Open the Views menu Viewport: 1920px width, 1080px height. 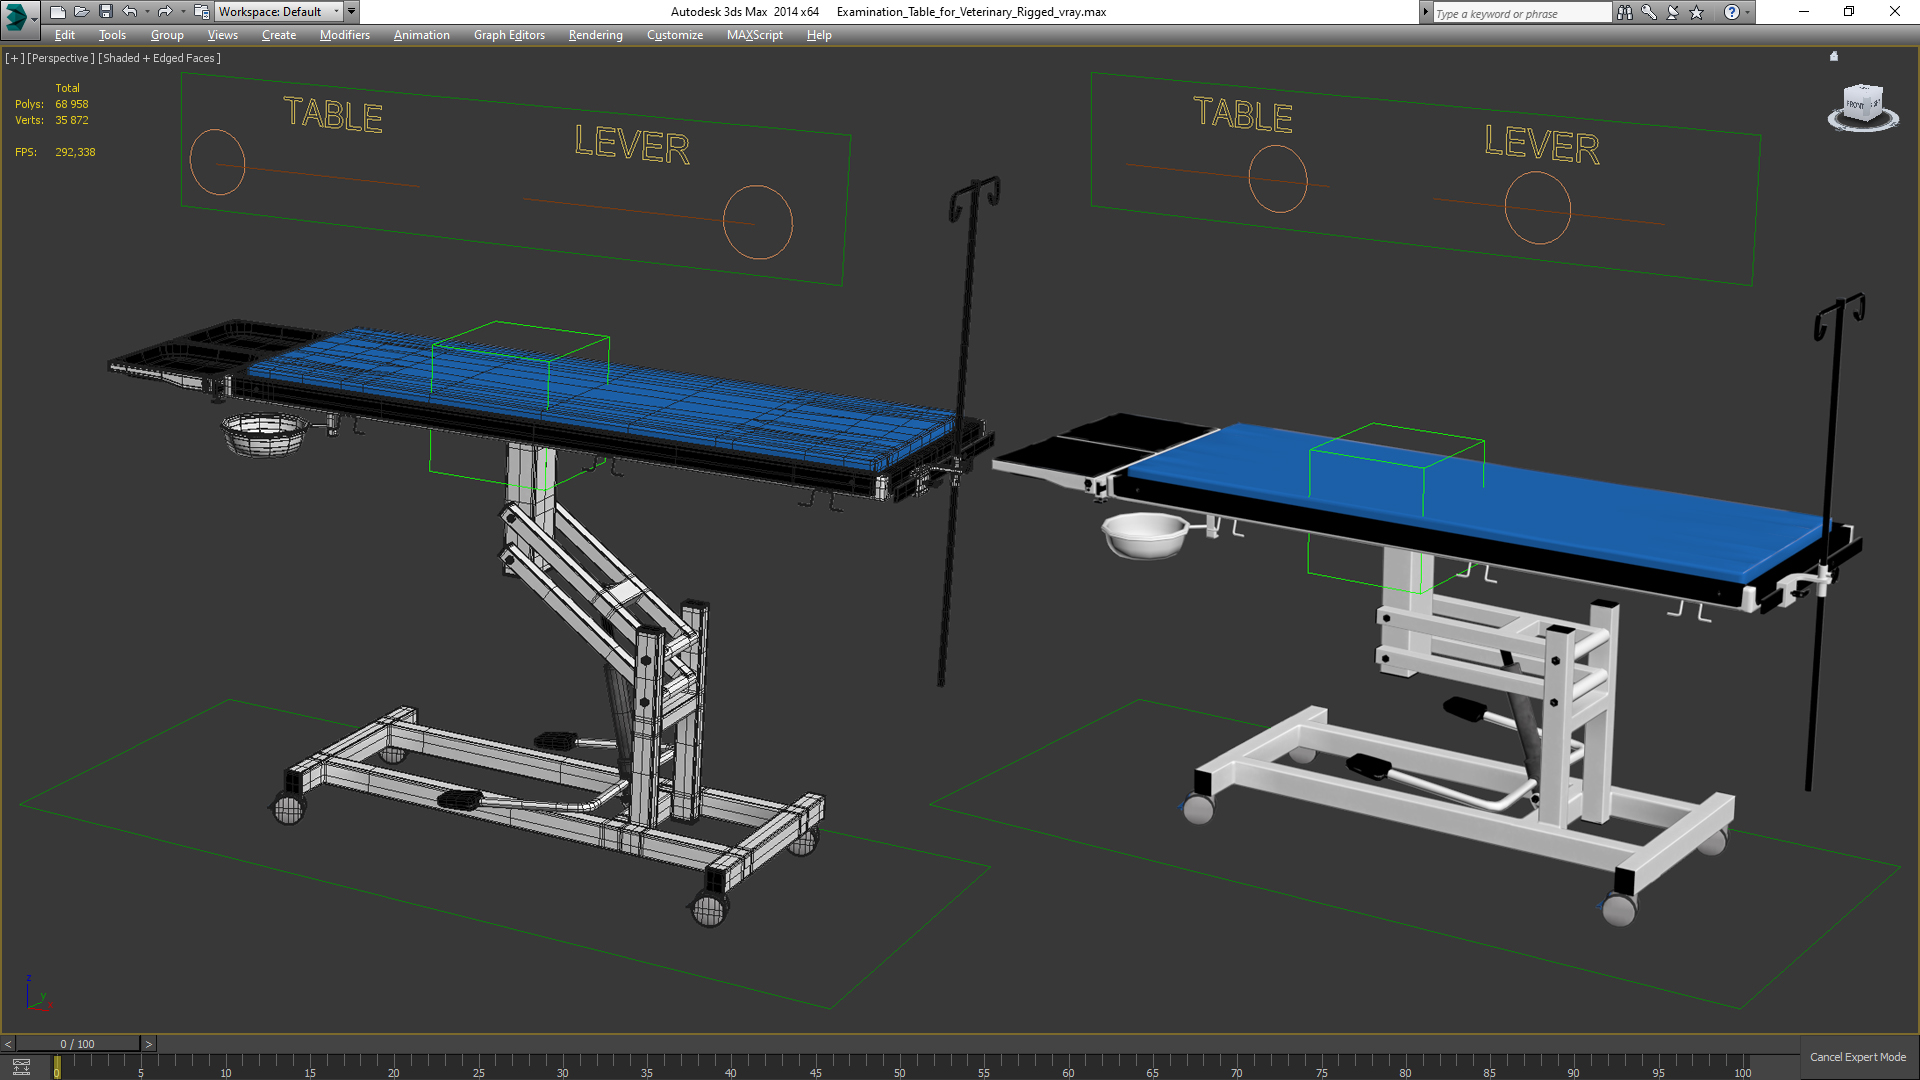click(222, 35)
